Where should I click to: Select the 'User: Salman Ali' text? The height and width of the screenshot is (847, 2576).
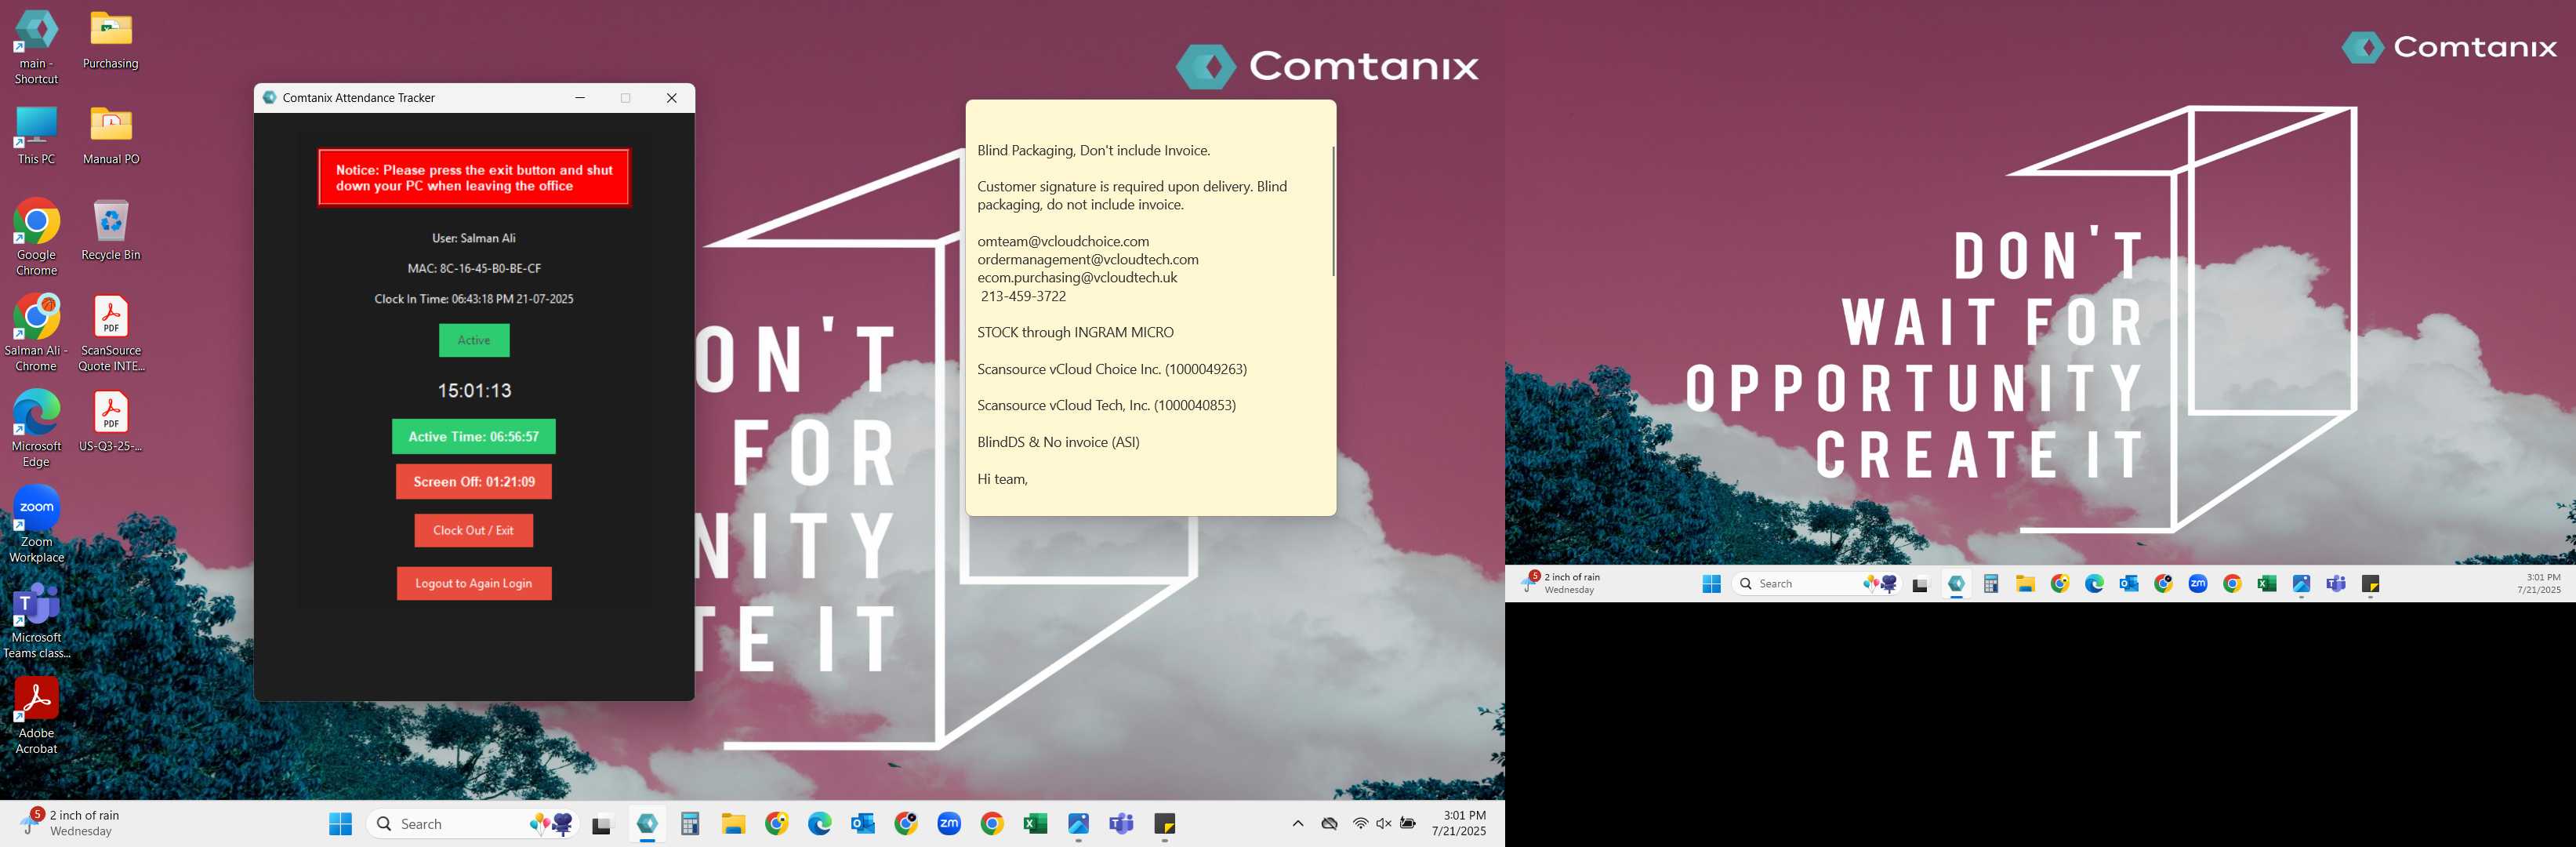pos(474,238)
